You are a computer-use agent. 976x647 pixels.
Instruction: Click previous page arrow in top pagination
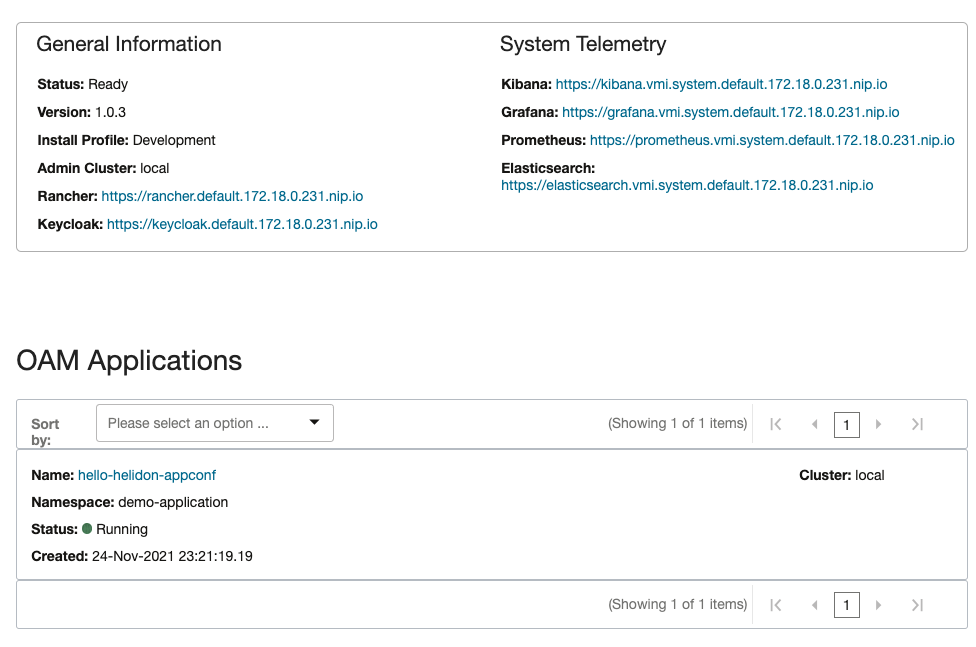tap(814, 424)
